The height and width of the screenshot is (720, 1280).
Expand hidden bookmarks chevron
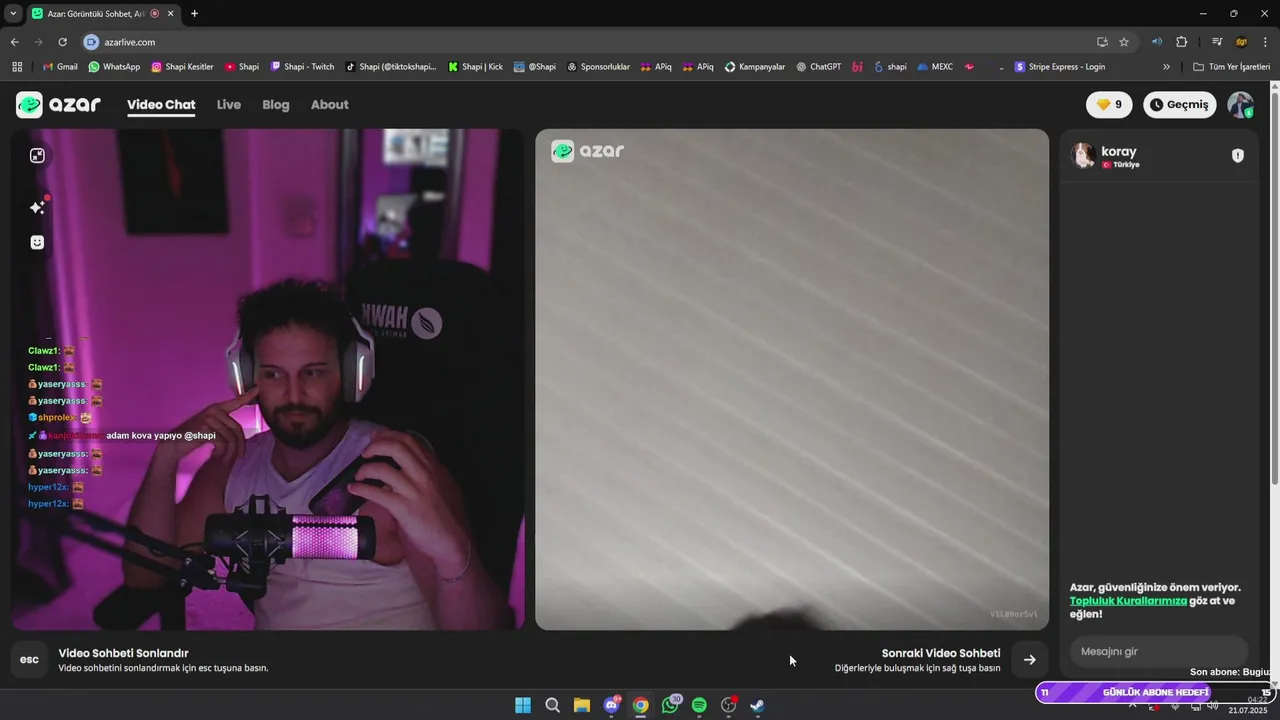1166,67
